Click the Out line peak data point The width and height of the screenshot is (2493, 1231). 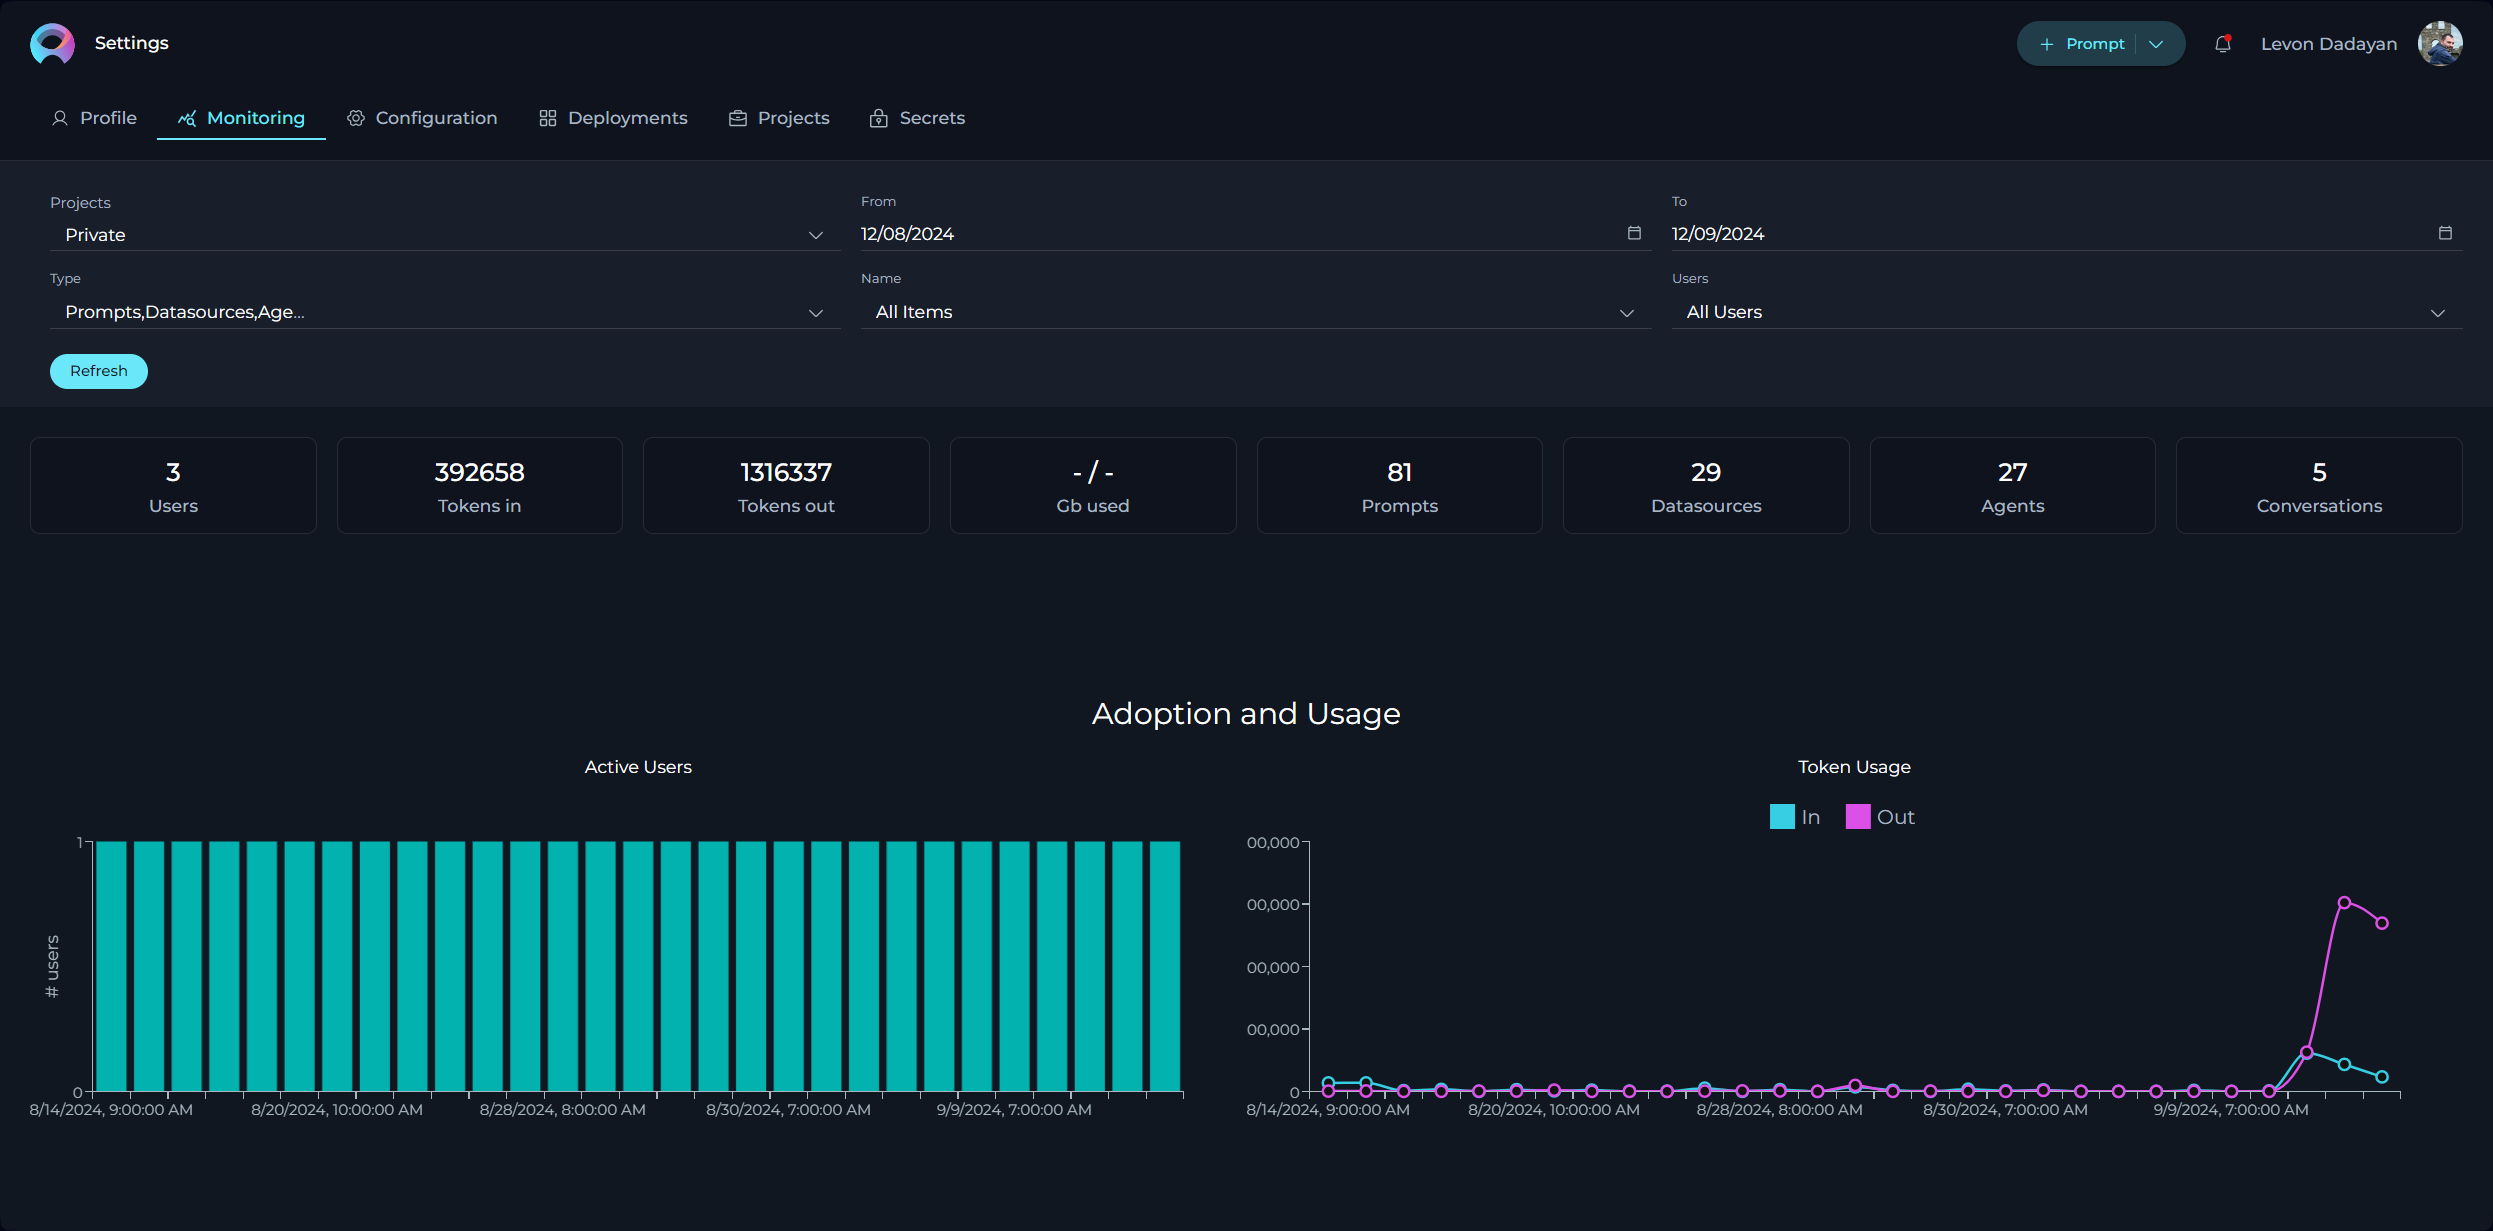2344,903
